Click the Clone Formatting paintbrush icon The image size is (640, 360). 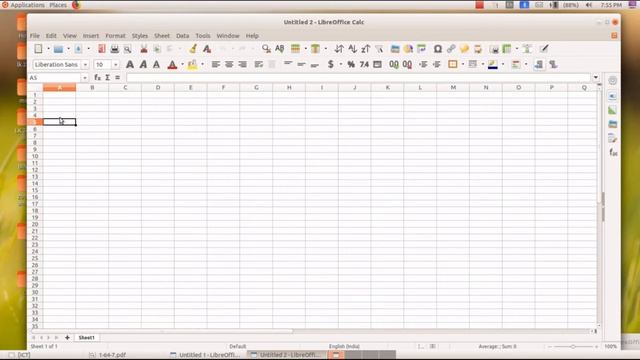(193, 49)
